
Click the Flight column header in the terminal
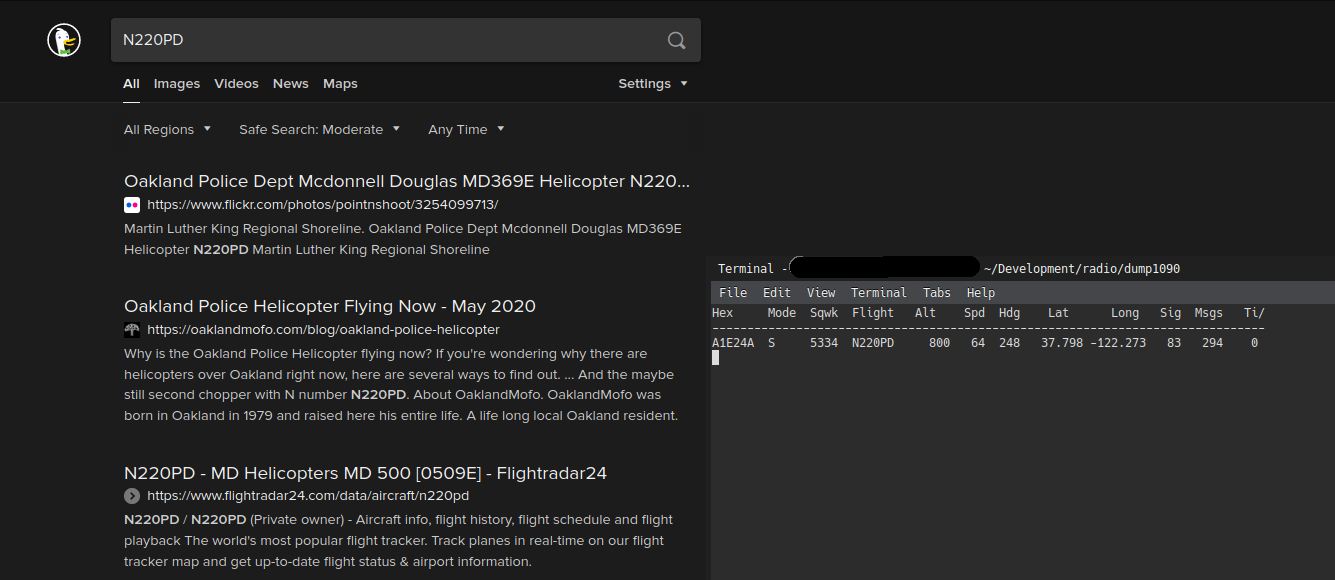pyautogui.click(x=873, y=313)
